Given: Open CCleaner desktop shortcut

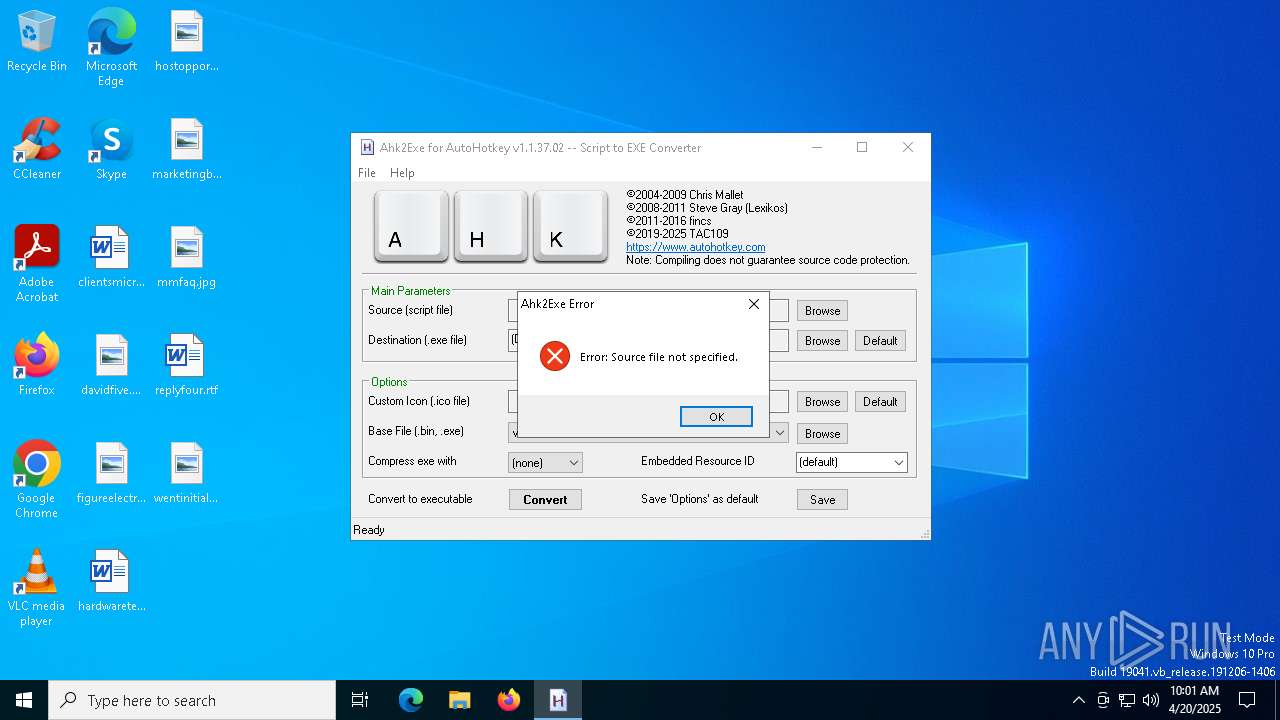Looking at the screenshot, I should [x=37, y=149].
